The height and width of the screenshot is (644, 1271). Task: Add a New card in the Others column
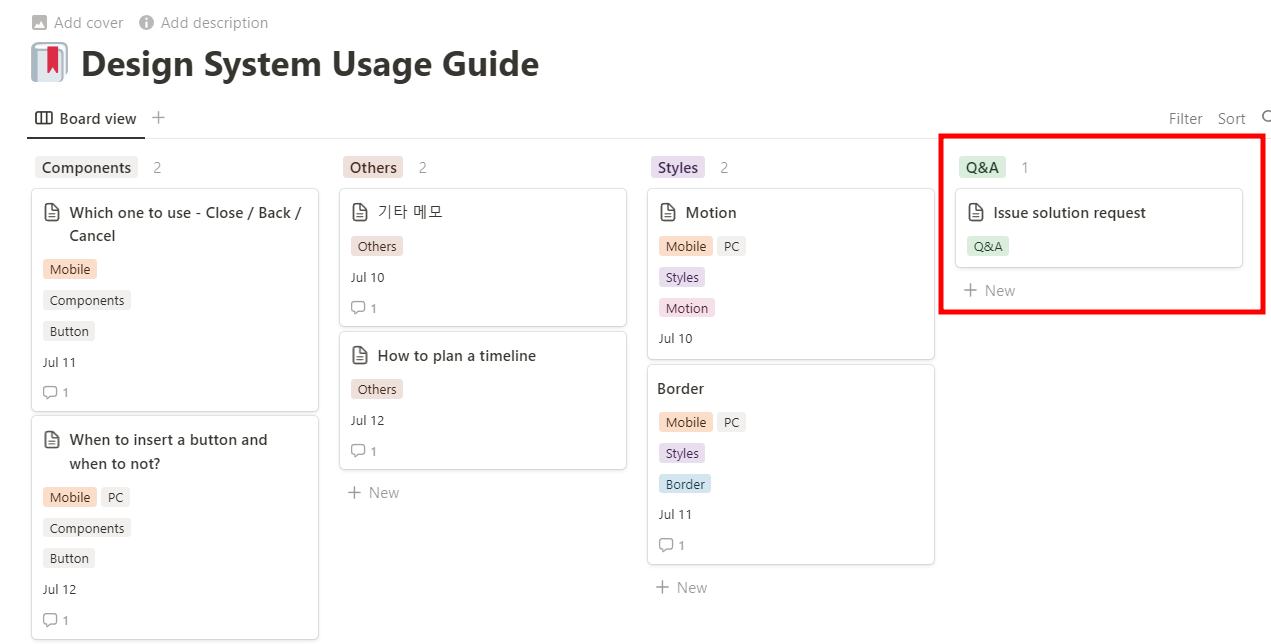click(374, 493)
